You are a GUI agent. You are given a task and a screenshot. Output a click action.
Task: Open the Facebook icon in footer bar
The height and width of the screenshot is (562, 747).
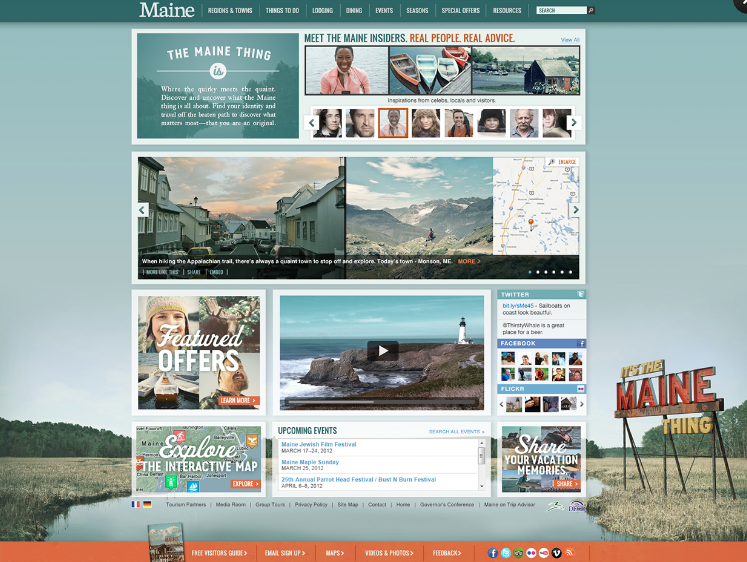click(x=493, y=552)
